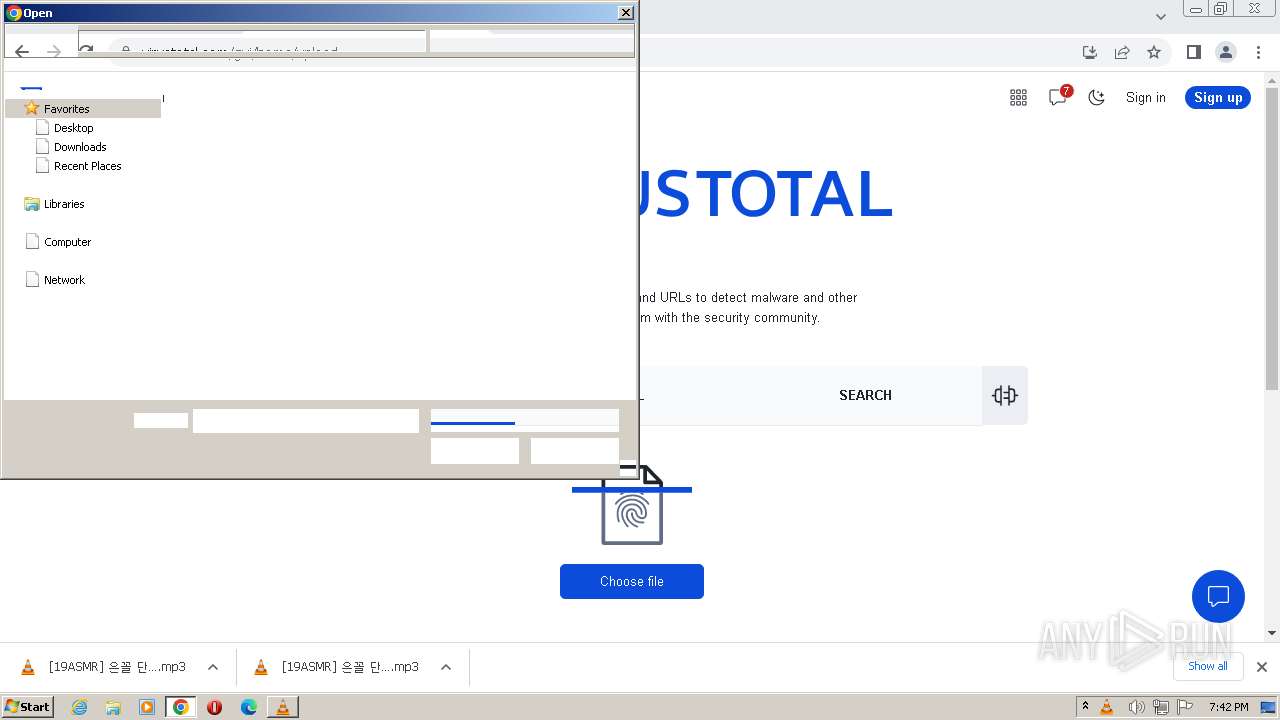Click the 7:42 PM clock
Screen dimensions: 1280x720
[x=1228, y=707]
